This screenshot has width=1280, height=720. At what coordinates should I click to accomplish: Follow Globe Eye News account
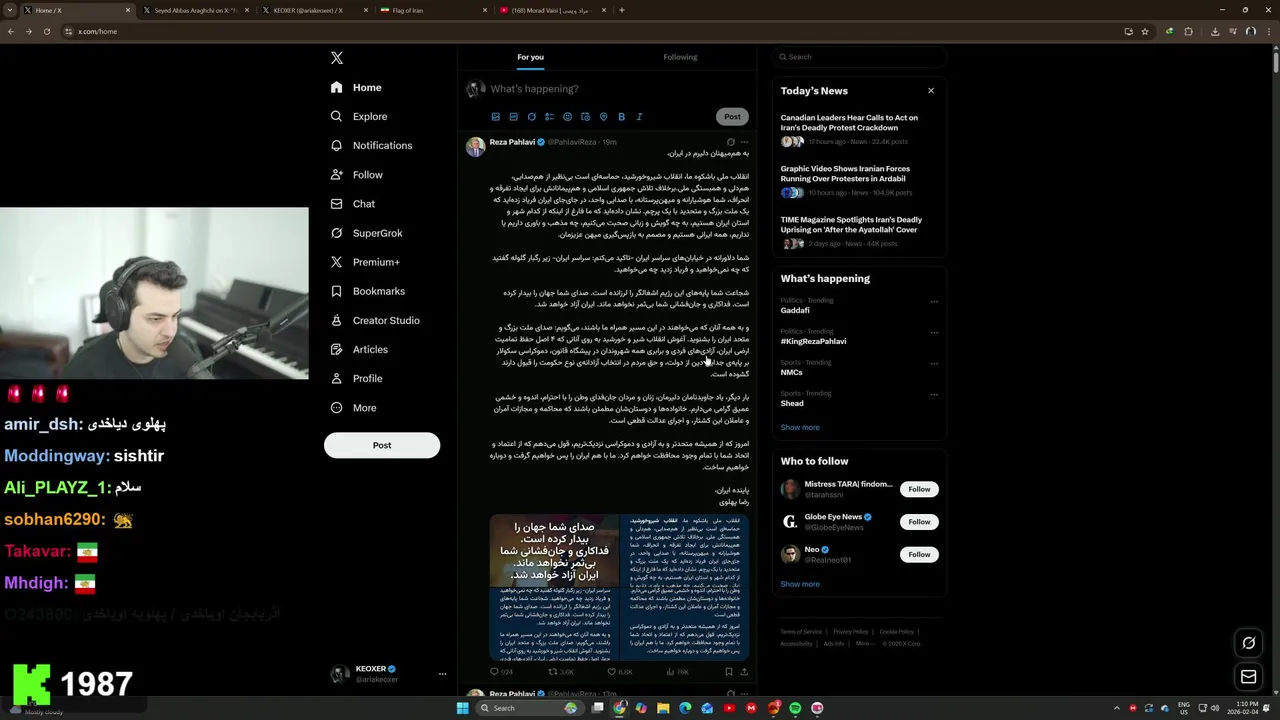(x=919, y=521)
